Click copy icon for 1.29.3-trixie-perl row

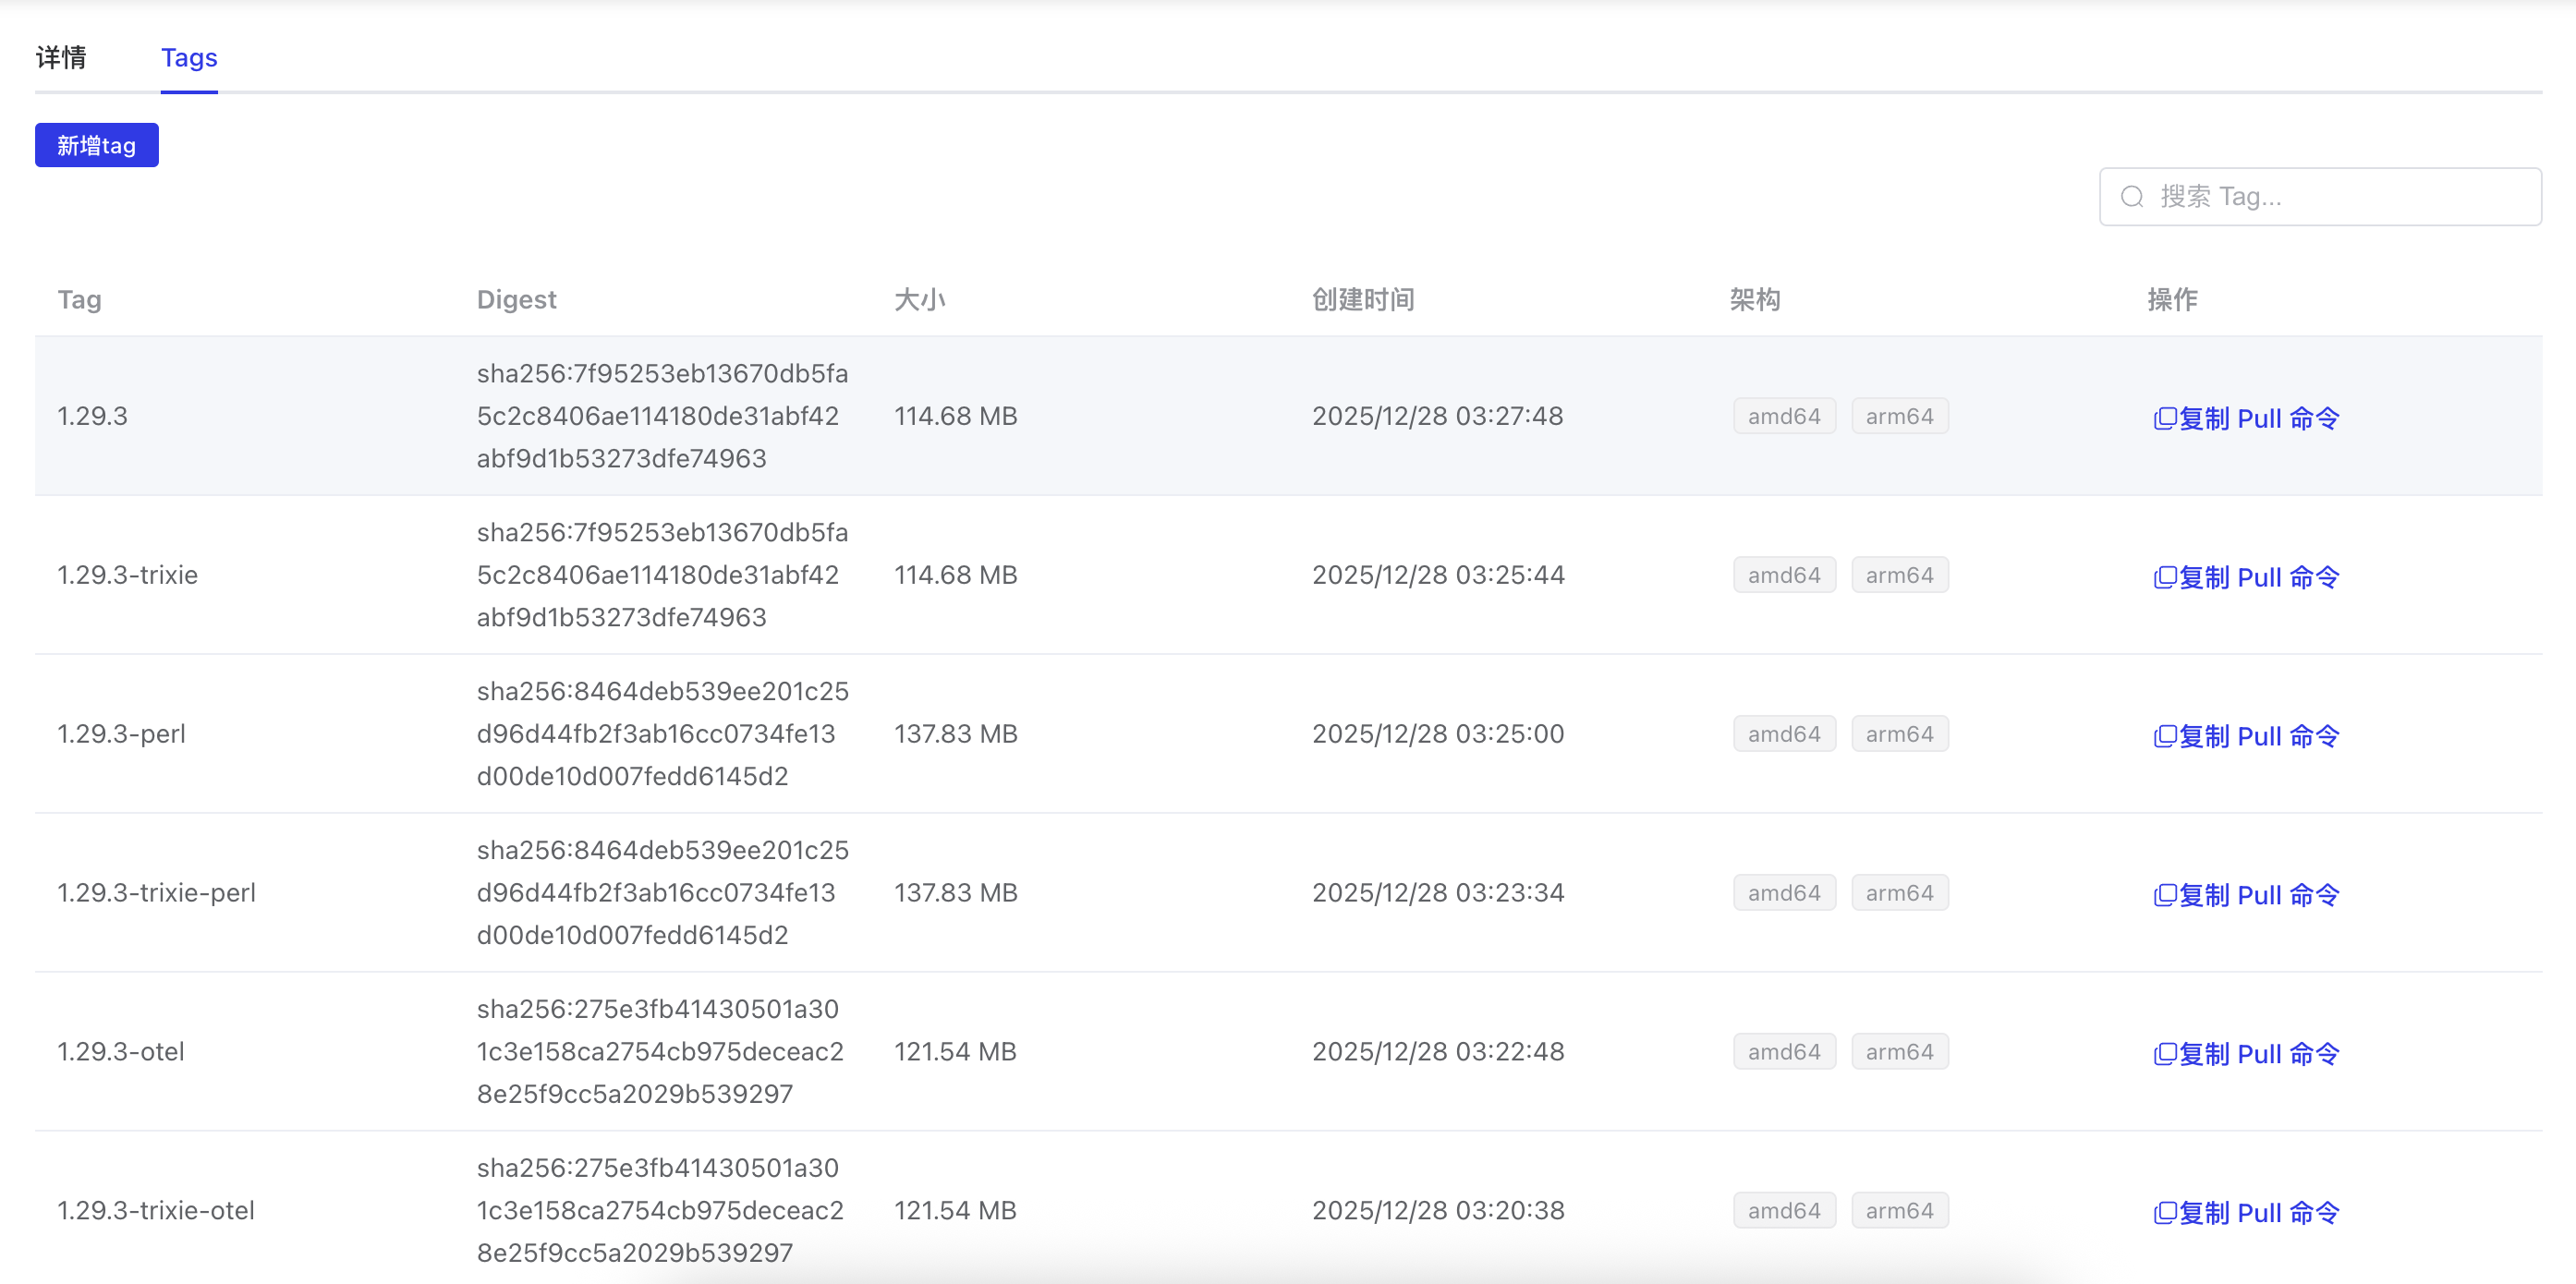click(x=2164, y=896)
